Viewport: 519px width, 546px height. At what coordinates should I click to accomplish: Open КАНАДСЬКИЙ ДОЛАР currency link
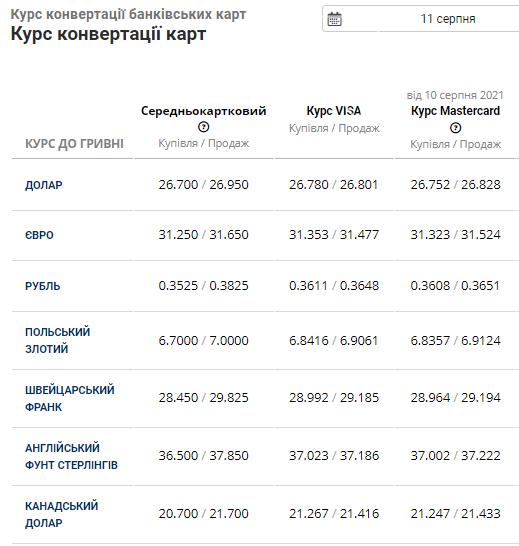pos(61,514)
